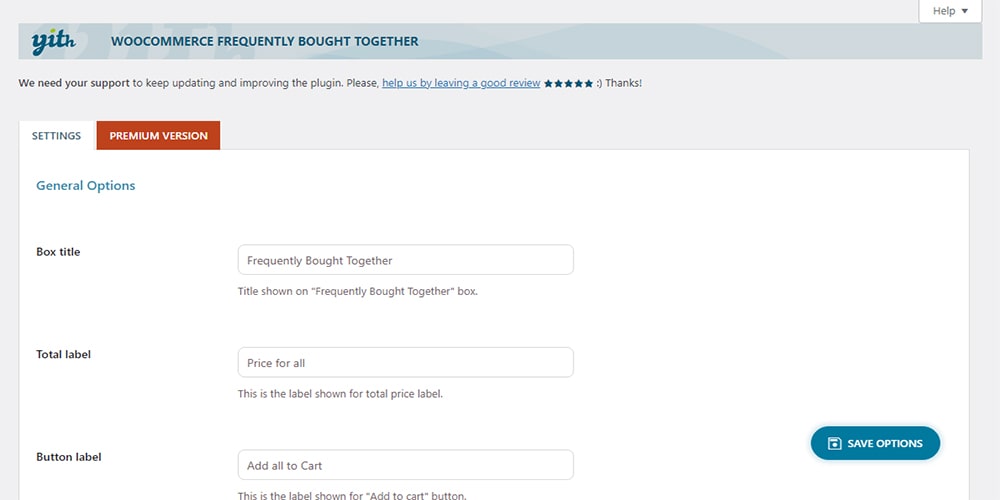1000x500 pixels.
Task: Focus the Box title input field
Action: (x=406, y=260)
